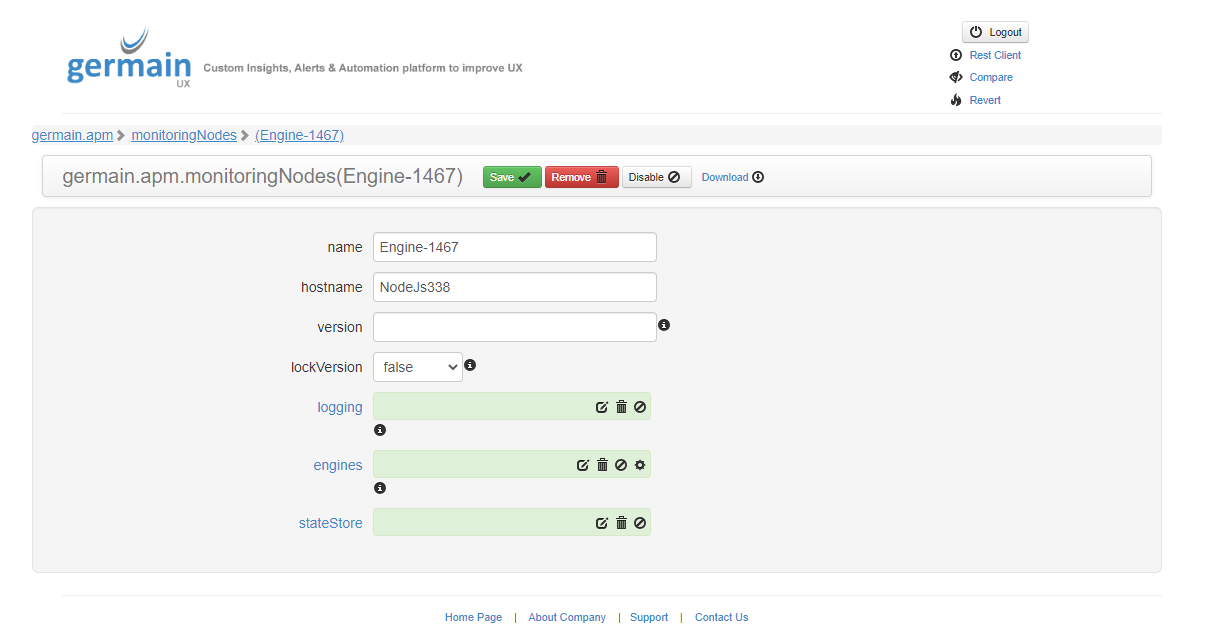Click the disable icon in logging row
Viewport: 1219px width, 626px height.
(x=640, y=407)
